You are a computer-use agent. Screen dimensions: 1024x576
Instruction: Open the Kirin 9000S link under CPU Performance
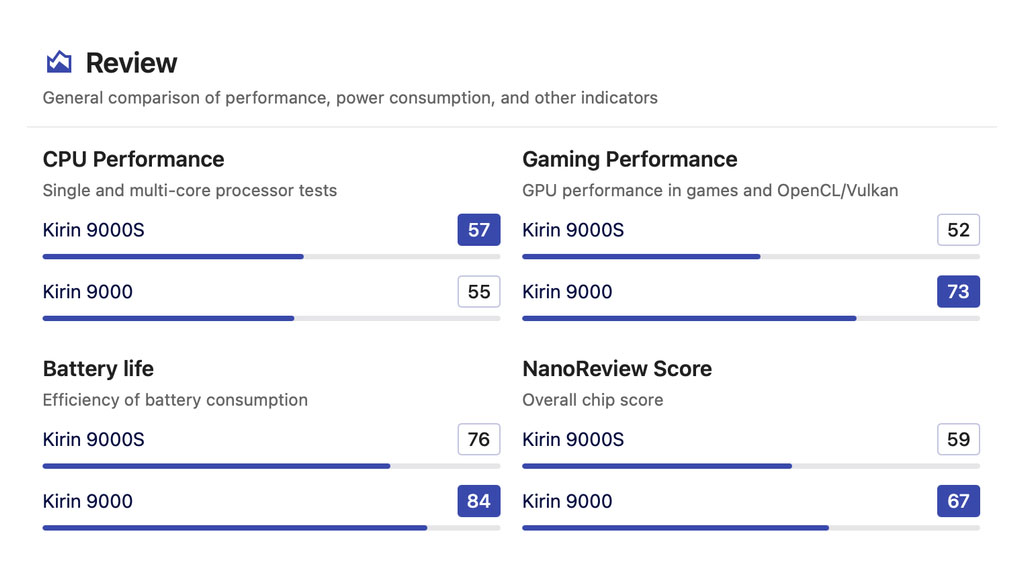click(93, 230)
